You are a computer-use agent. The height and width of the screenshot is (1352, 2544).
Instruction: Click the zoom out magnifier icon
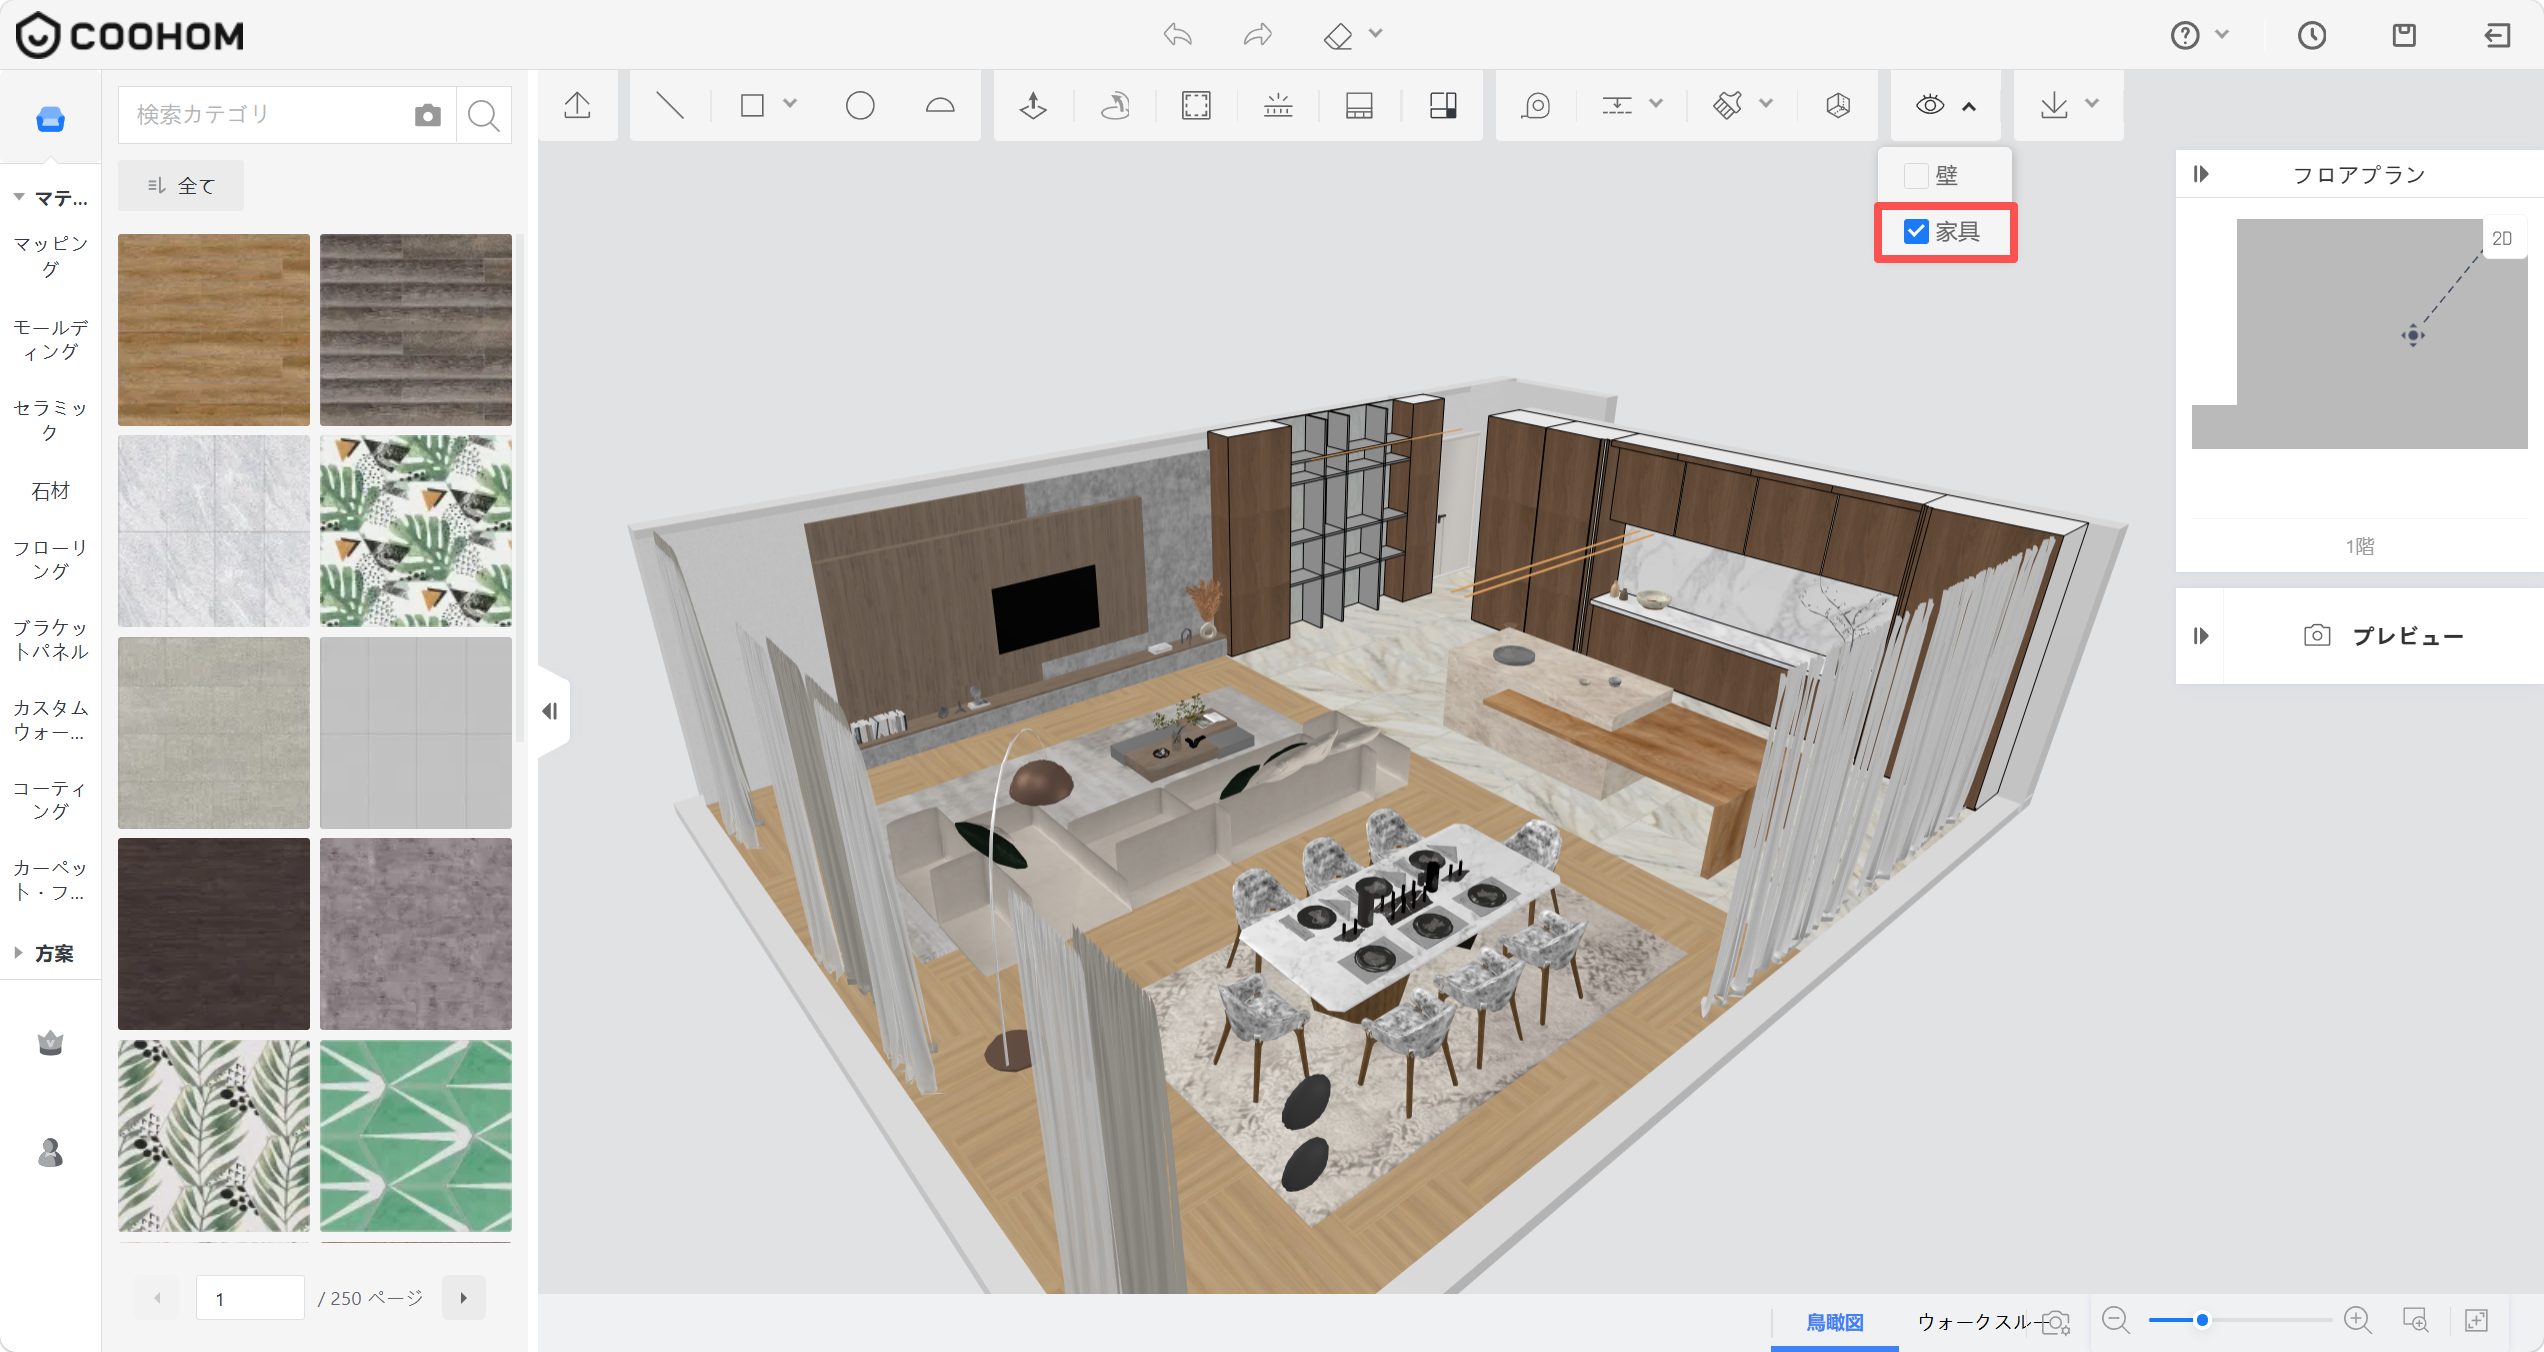click(x=2116, y=1320)
